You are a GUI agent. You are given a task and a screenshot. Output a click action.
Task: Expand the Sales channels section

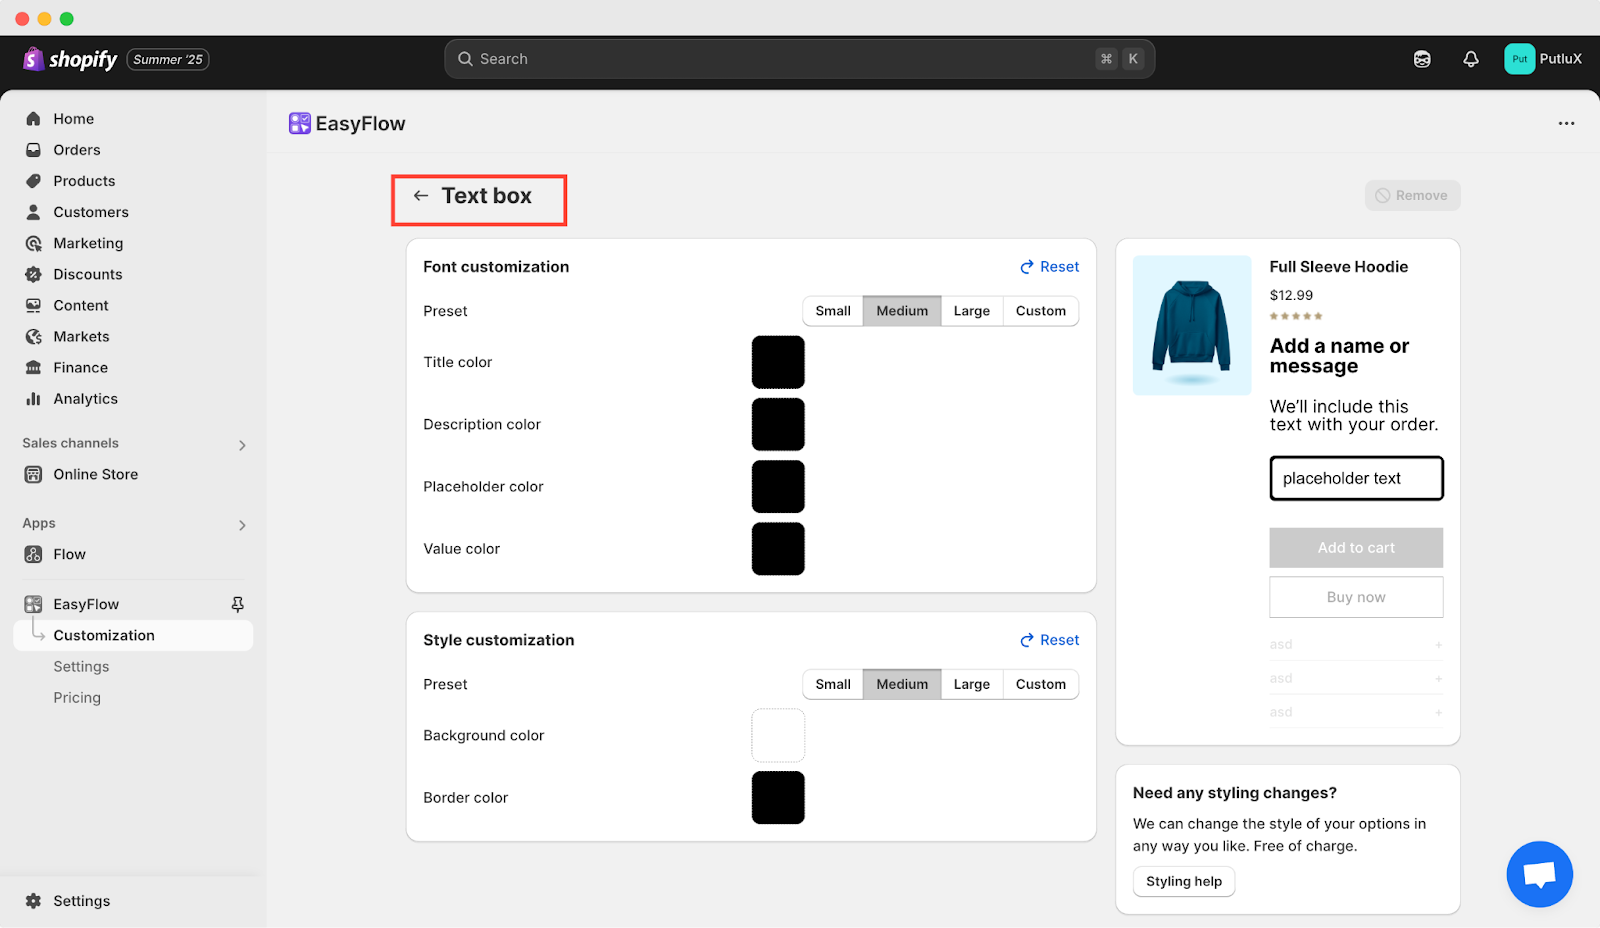pos(242,445)
